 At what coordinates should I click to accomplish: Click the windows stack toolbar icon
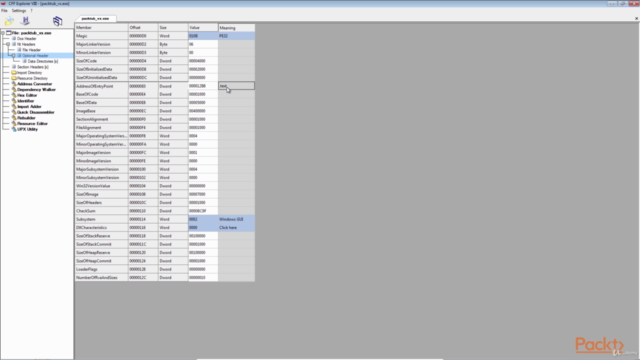coord(58,21)
